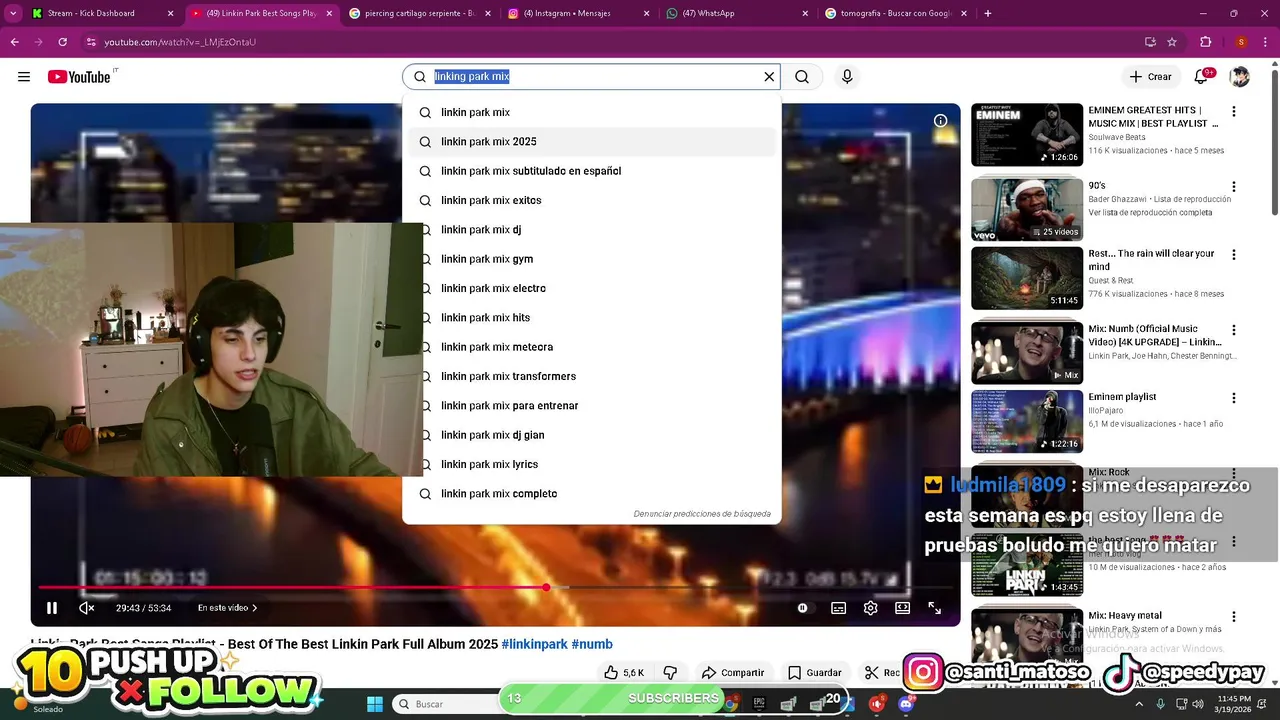Open a new browser tab
The height and width of the screenshot is (720, 1280).
988,13
